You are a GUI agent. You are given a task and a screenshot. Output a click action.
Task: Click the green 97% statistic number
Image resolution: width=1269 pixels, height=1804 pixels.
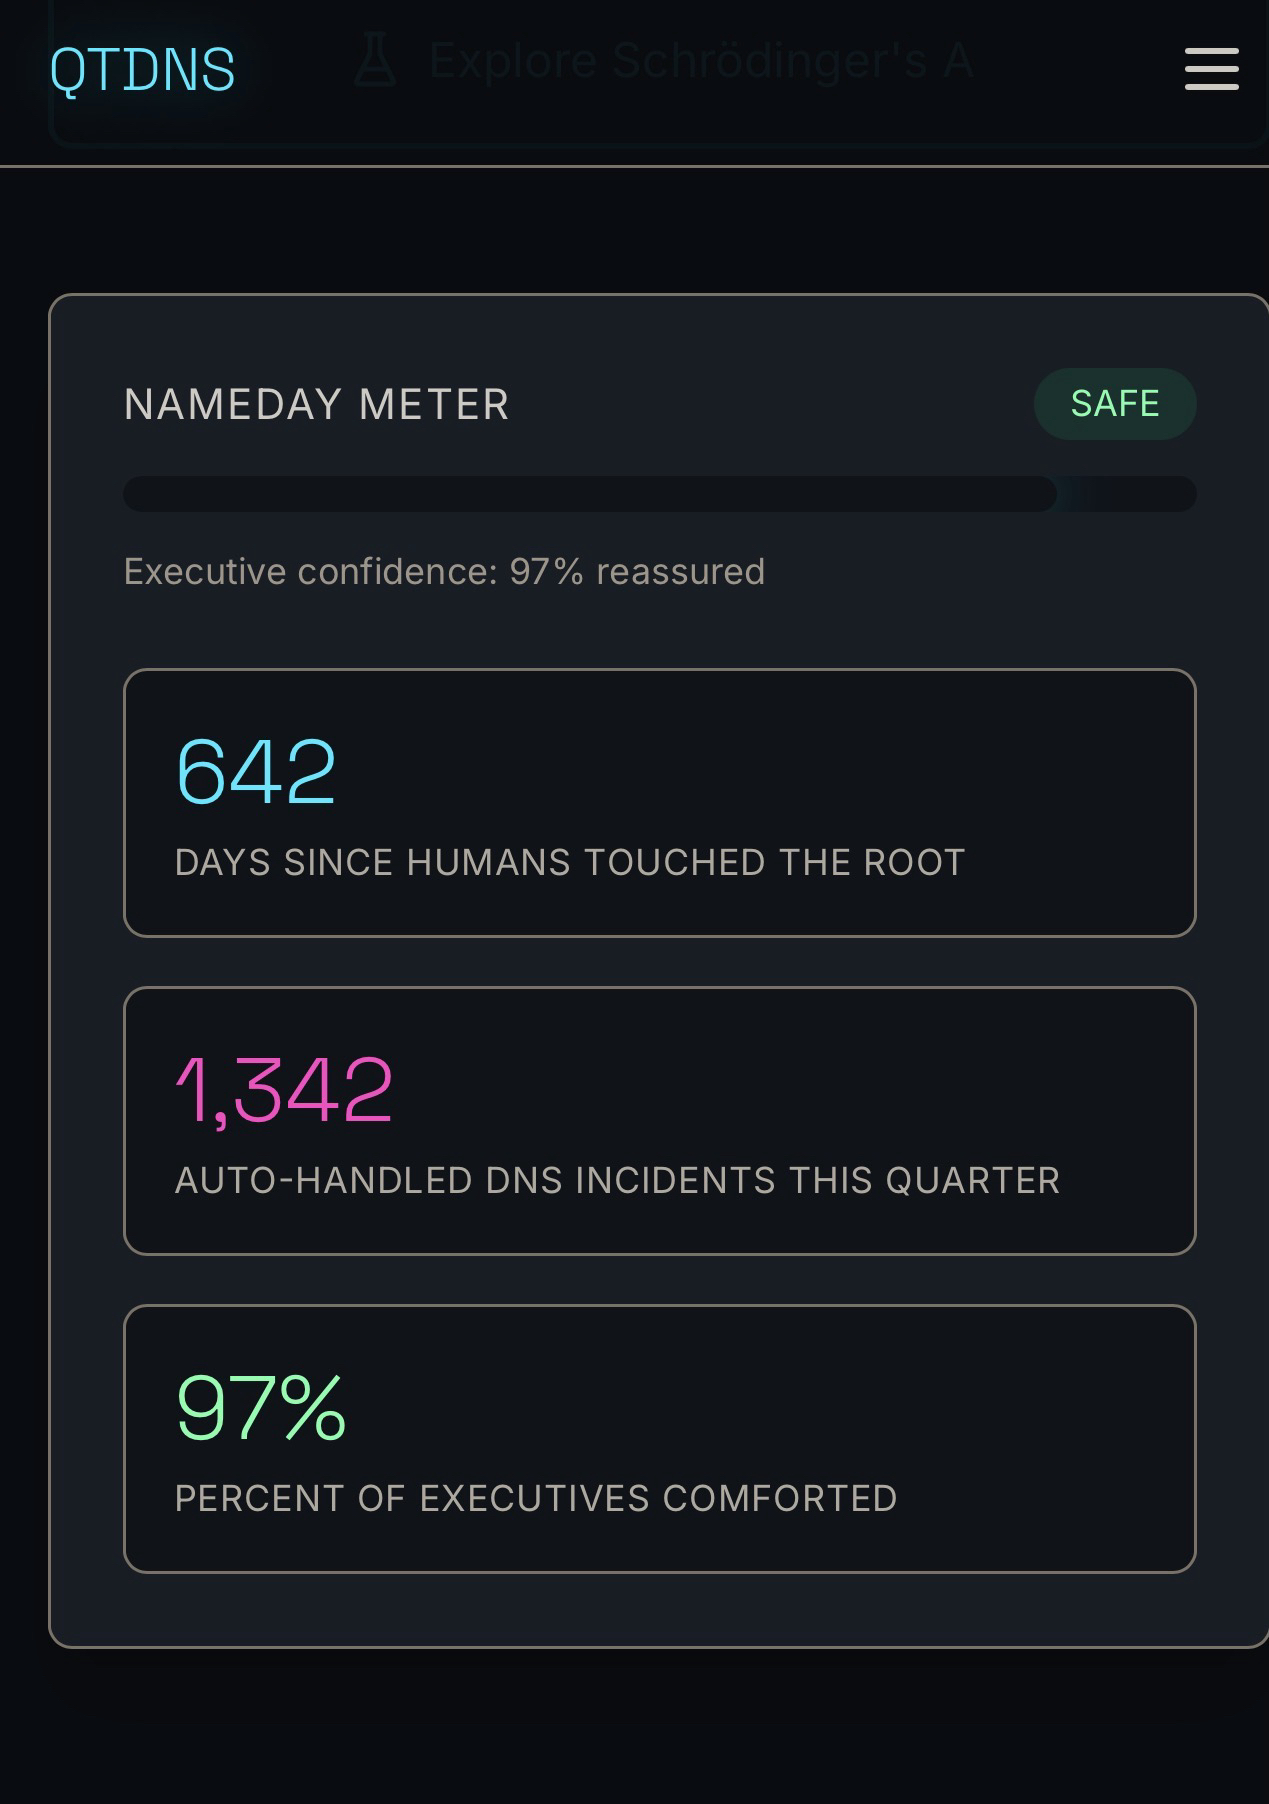pos(260,1407)
